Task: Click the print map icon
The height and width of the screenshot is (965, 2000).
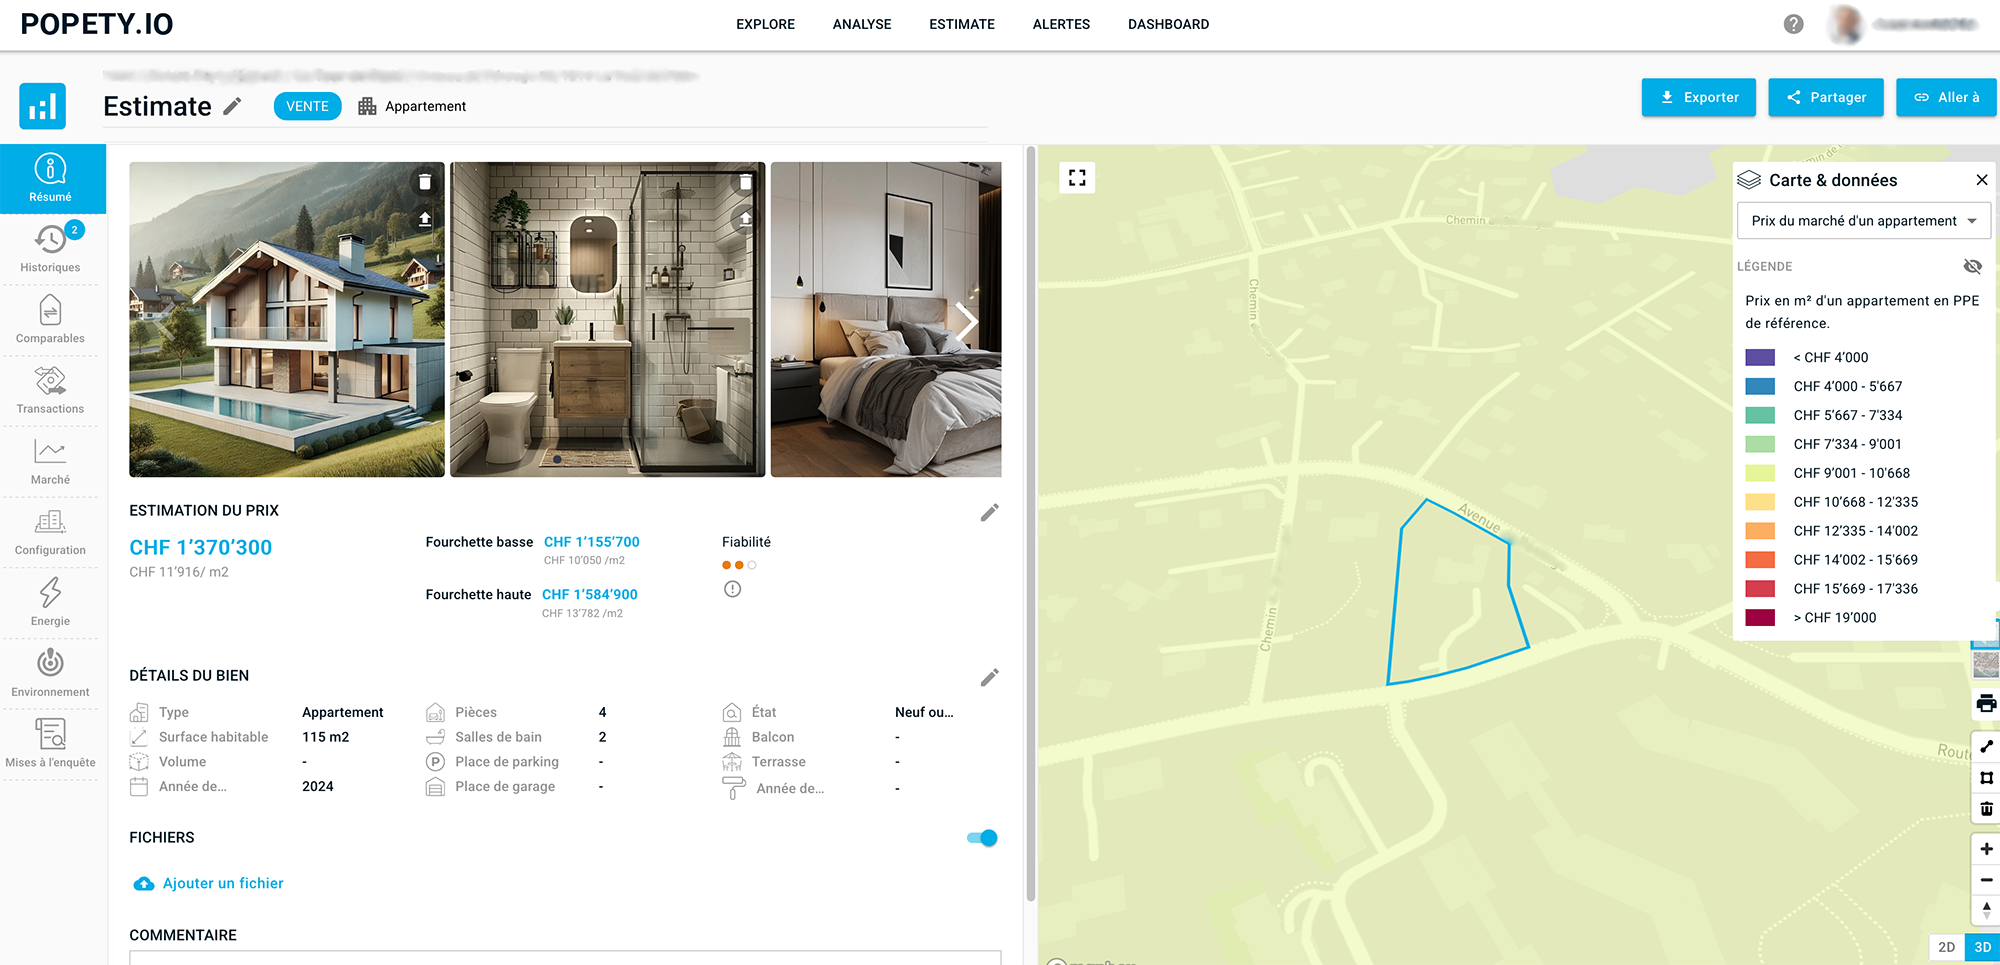Action: 1986,704
